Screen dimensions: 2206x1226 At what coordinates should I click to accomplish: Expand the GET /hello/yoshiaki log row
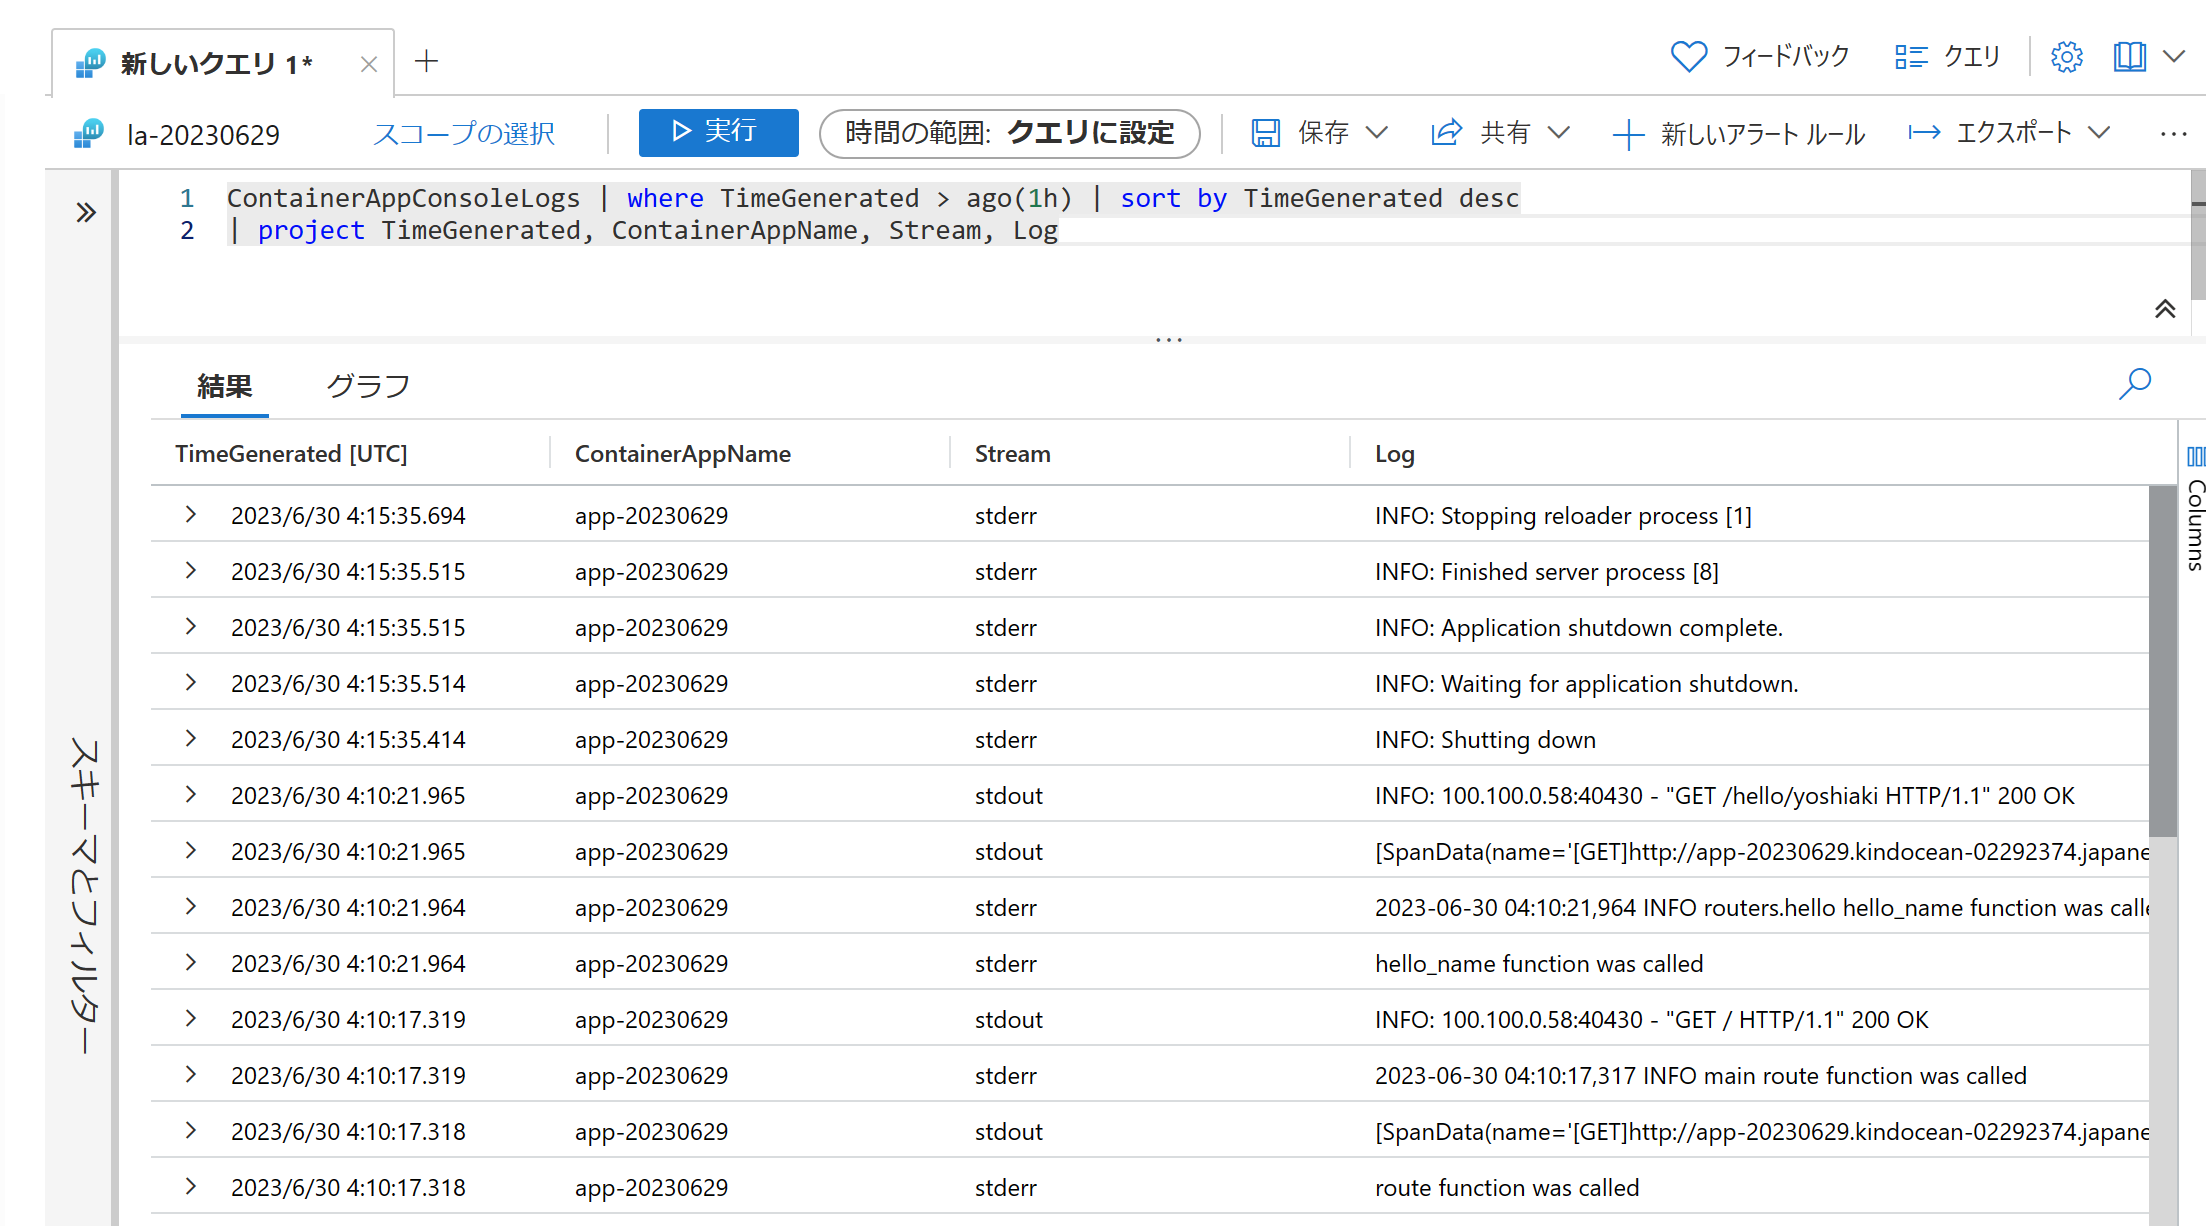[x=191, y=795]
